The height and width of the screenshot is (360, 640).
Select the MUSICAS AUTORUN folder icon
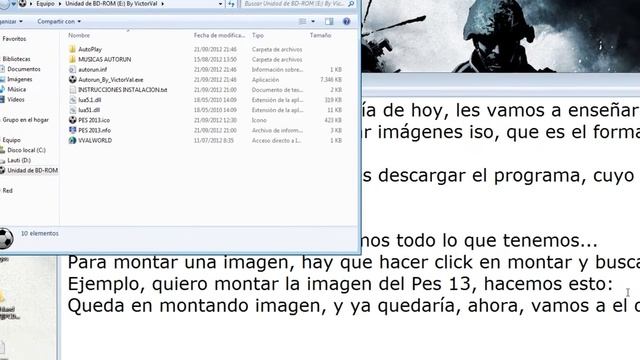point(73,59)
